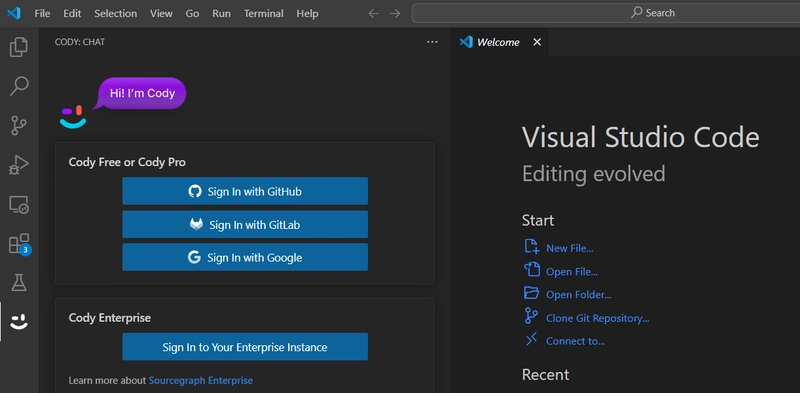Open Extensions view with badge 3

(19, 244)
